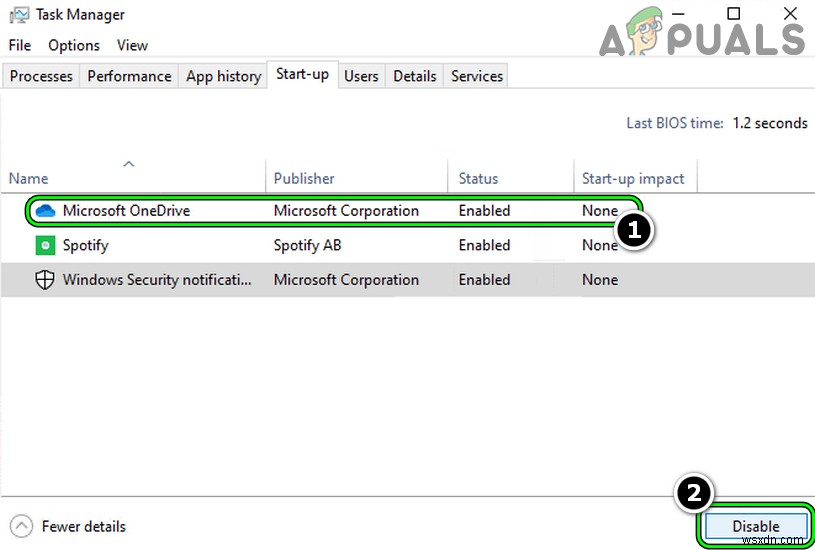Click Enabled status in Windows Security row
815x550 pixels.
tap(484, 280)
